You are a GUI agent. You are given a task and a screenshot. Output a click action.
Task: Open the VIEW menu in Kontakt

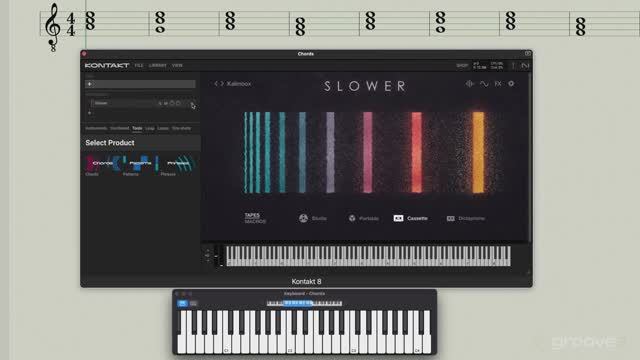coord(177,65)
